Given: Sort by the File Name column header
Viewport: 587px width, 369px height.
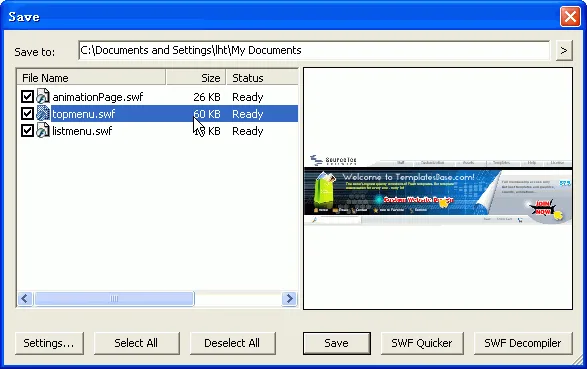Looking at the screenshot, I should point(91,77).
